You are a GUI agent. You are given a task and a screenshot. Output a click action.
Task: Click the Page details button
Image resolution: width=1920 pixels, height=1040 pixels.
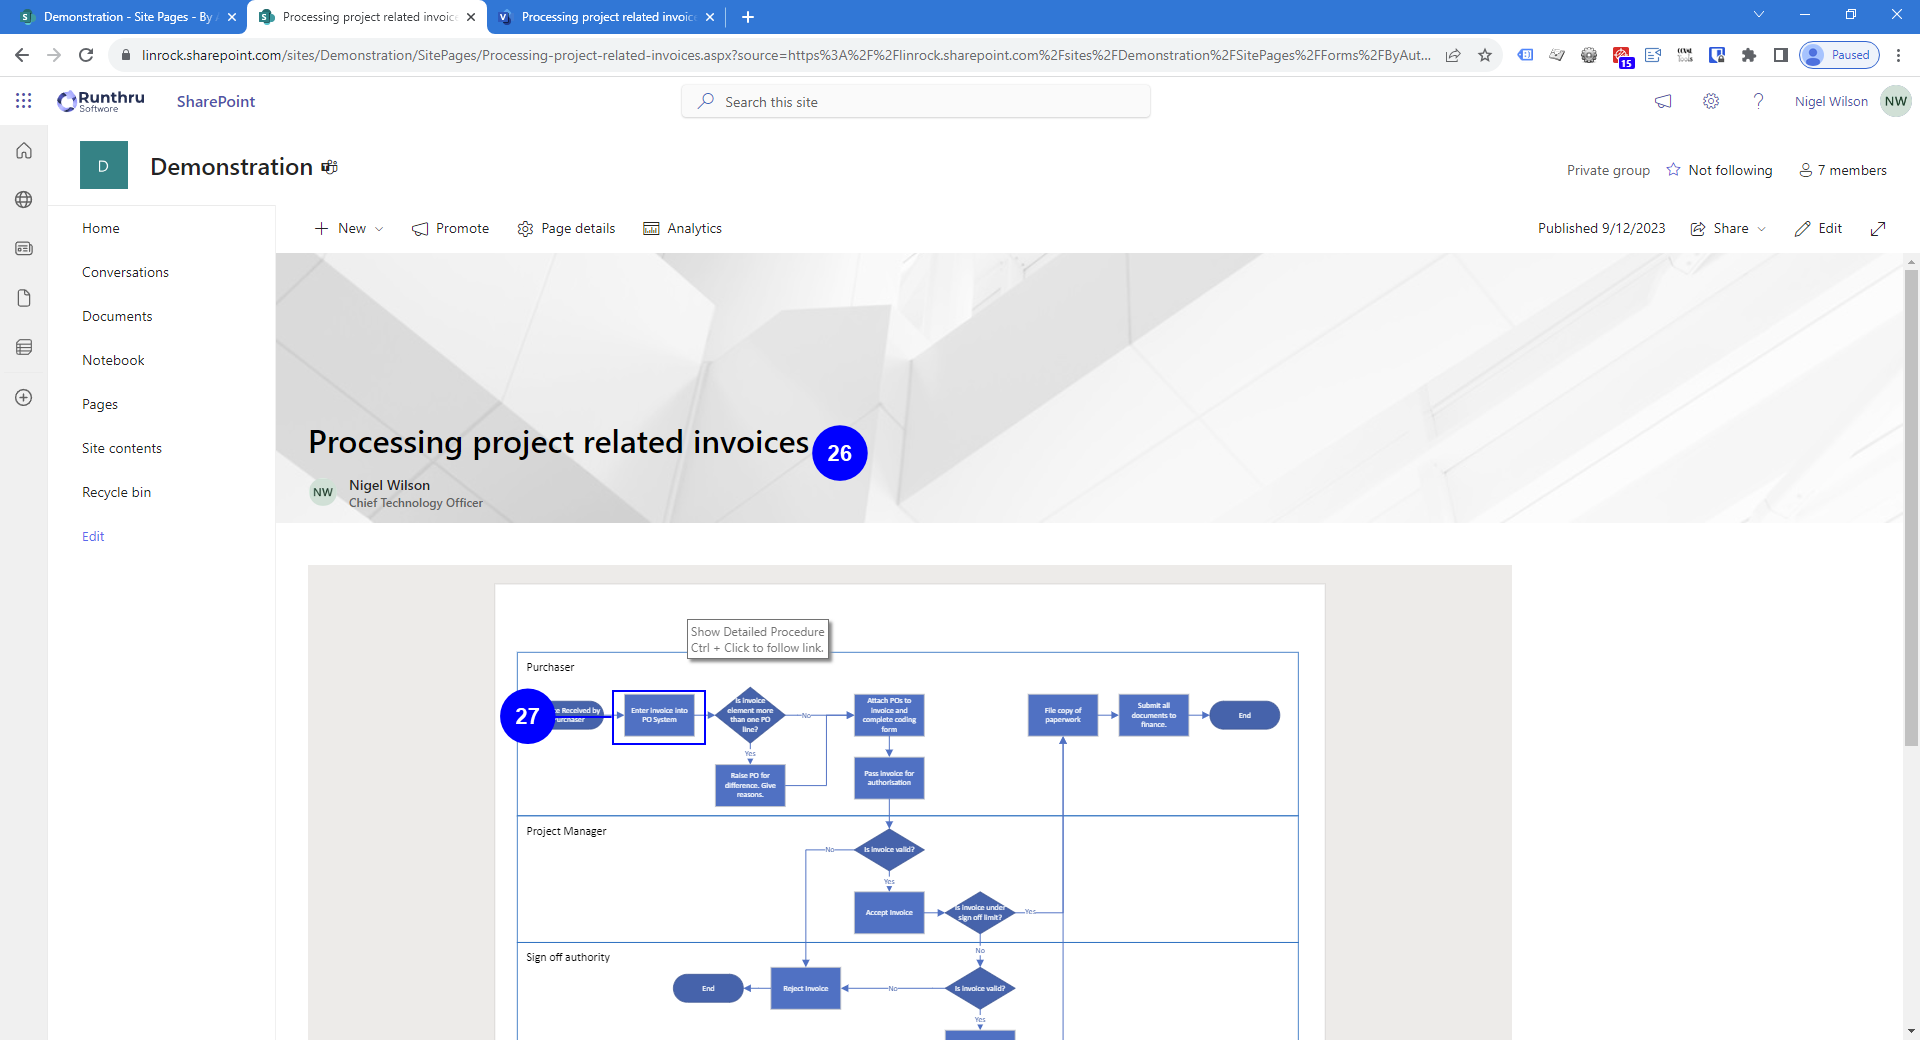(566, 229)
